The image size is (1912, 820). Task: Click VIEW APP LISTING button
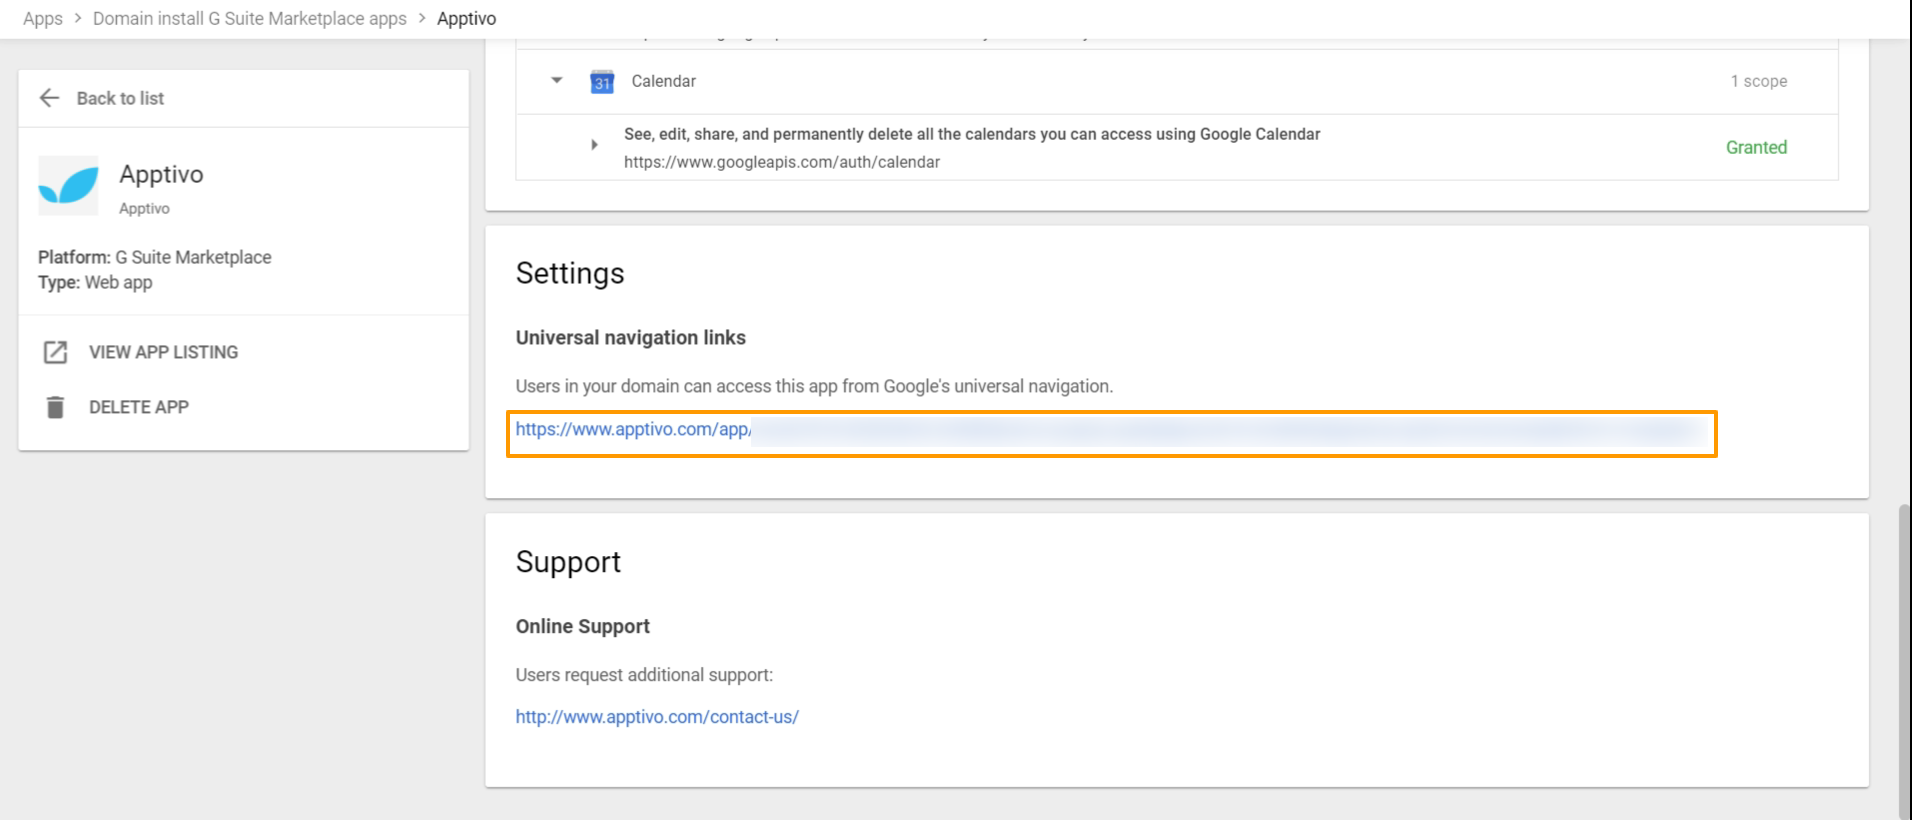163,352
